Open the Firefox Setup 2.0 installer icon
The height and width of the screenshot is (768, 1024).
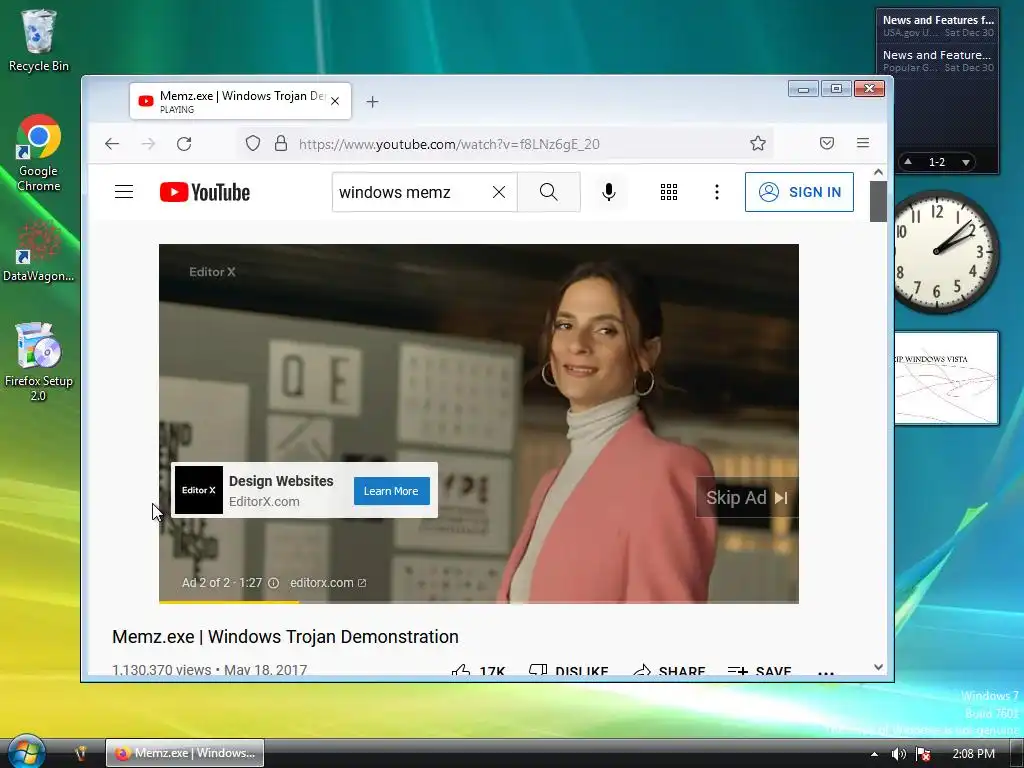tap(39, 361)
